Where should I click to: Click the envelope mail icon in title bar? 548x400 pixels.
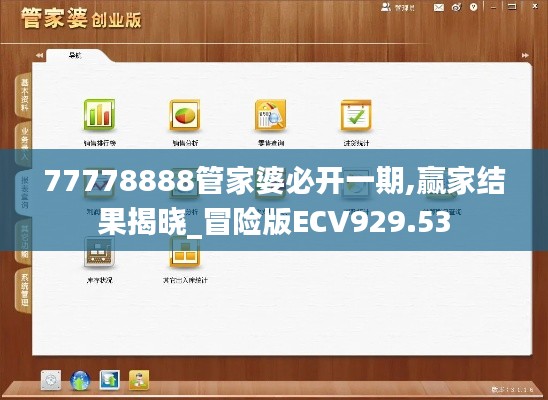[439, 7]
